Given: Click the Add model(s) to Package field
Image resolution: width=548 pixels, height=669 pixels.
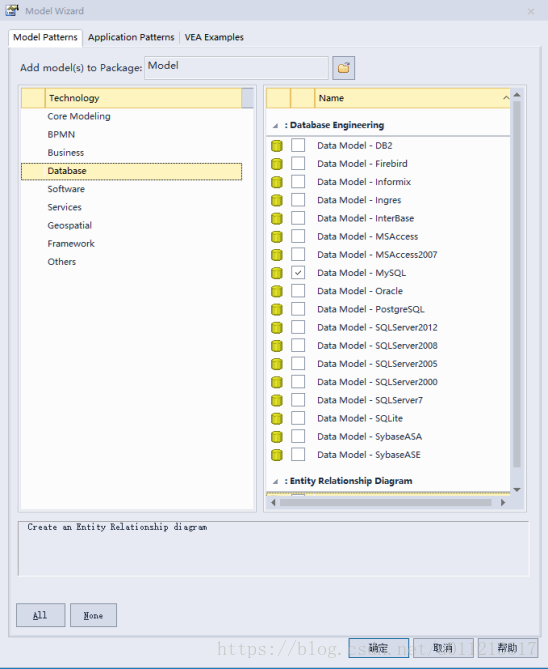Looking at the screenshot, I should (x=236, y=67).
